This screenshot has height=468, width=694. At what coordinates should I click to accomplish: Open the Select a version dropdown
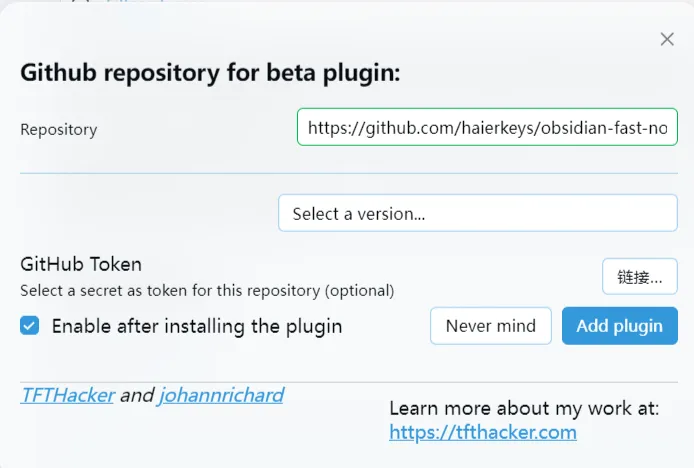pyautogui.click(x=477, y=213)
